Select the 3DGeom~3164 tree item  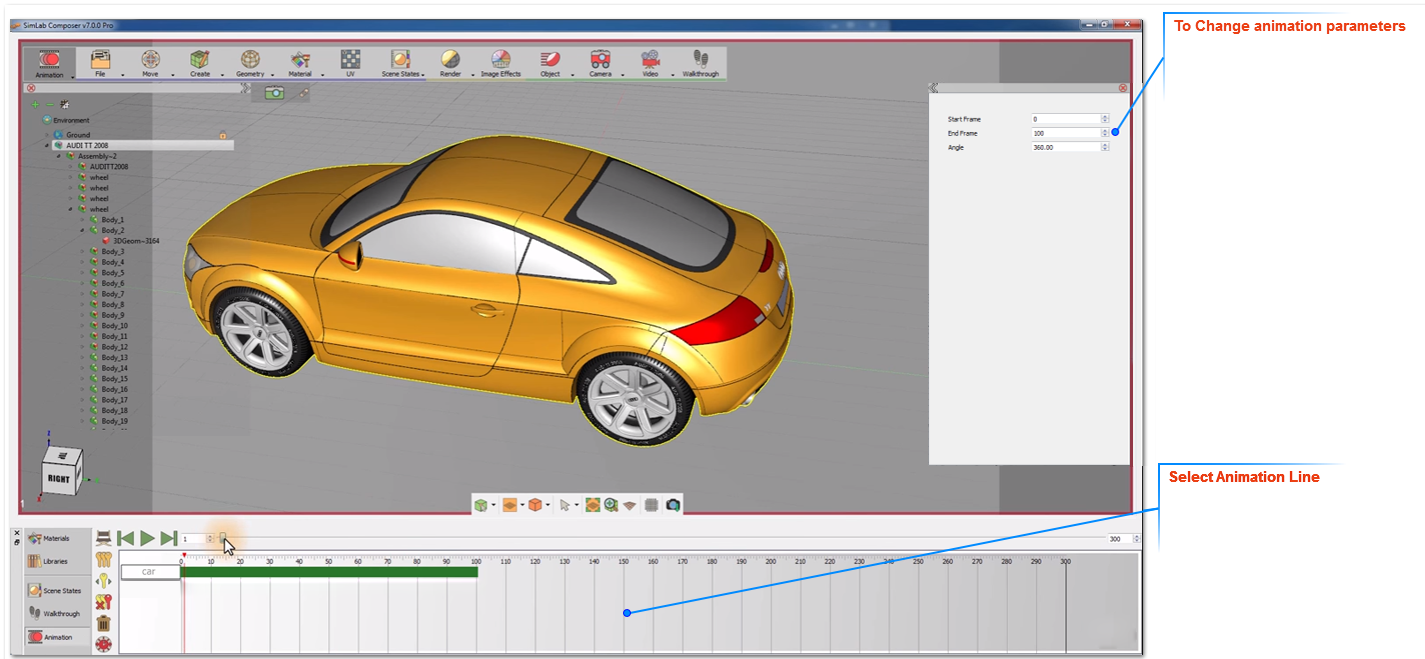click(x=136, y=241)
